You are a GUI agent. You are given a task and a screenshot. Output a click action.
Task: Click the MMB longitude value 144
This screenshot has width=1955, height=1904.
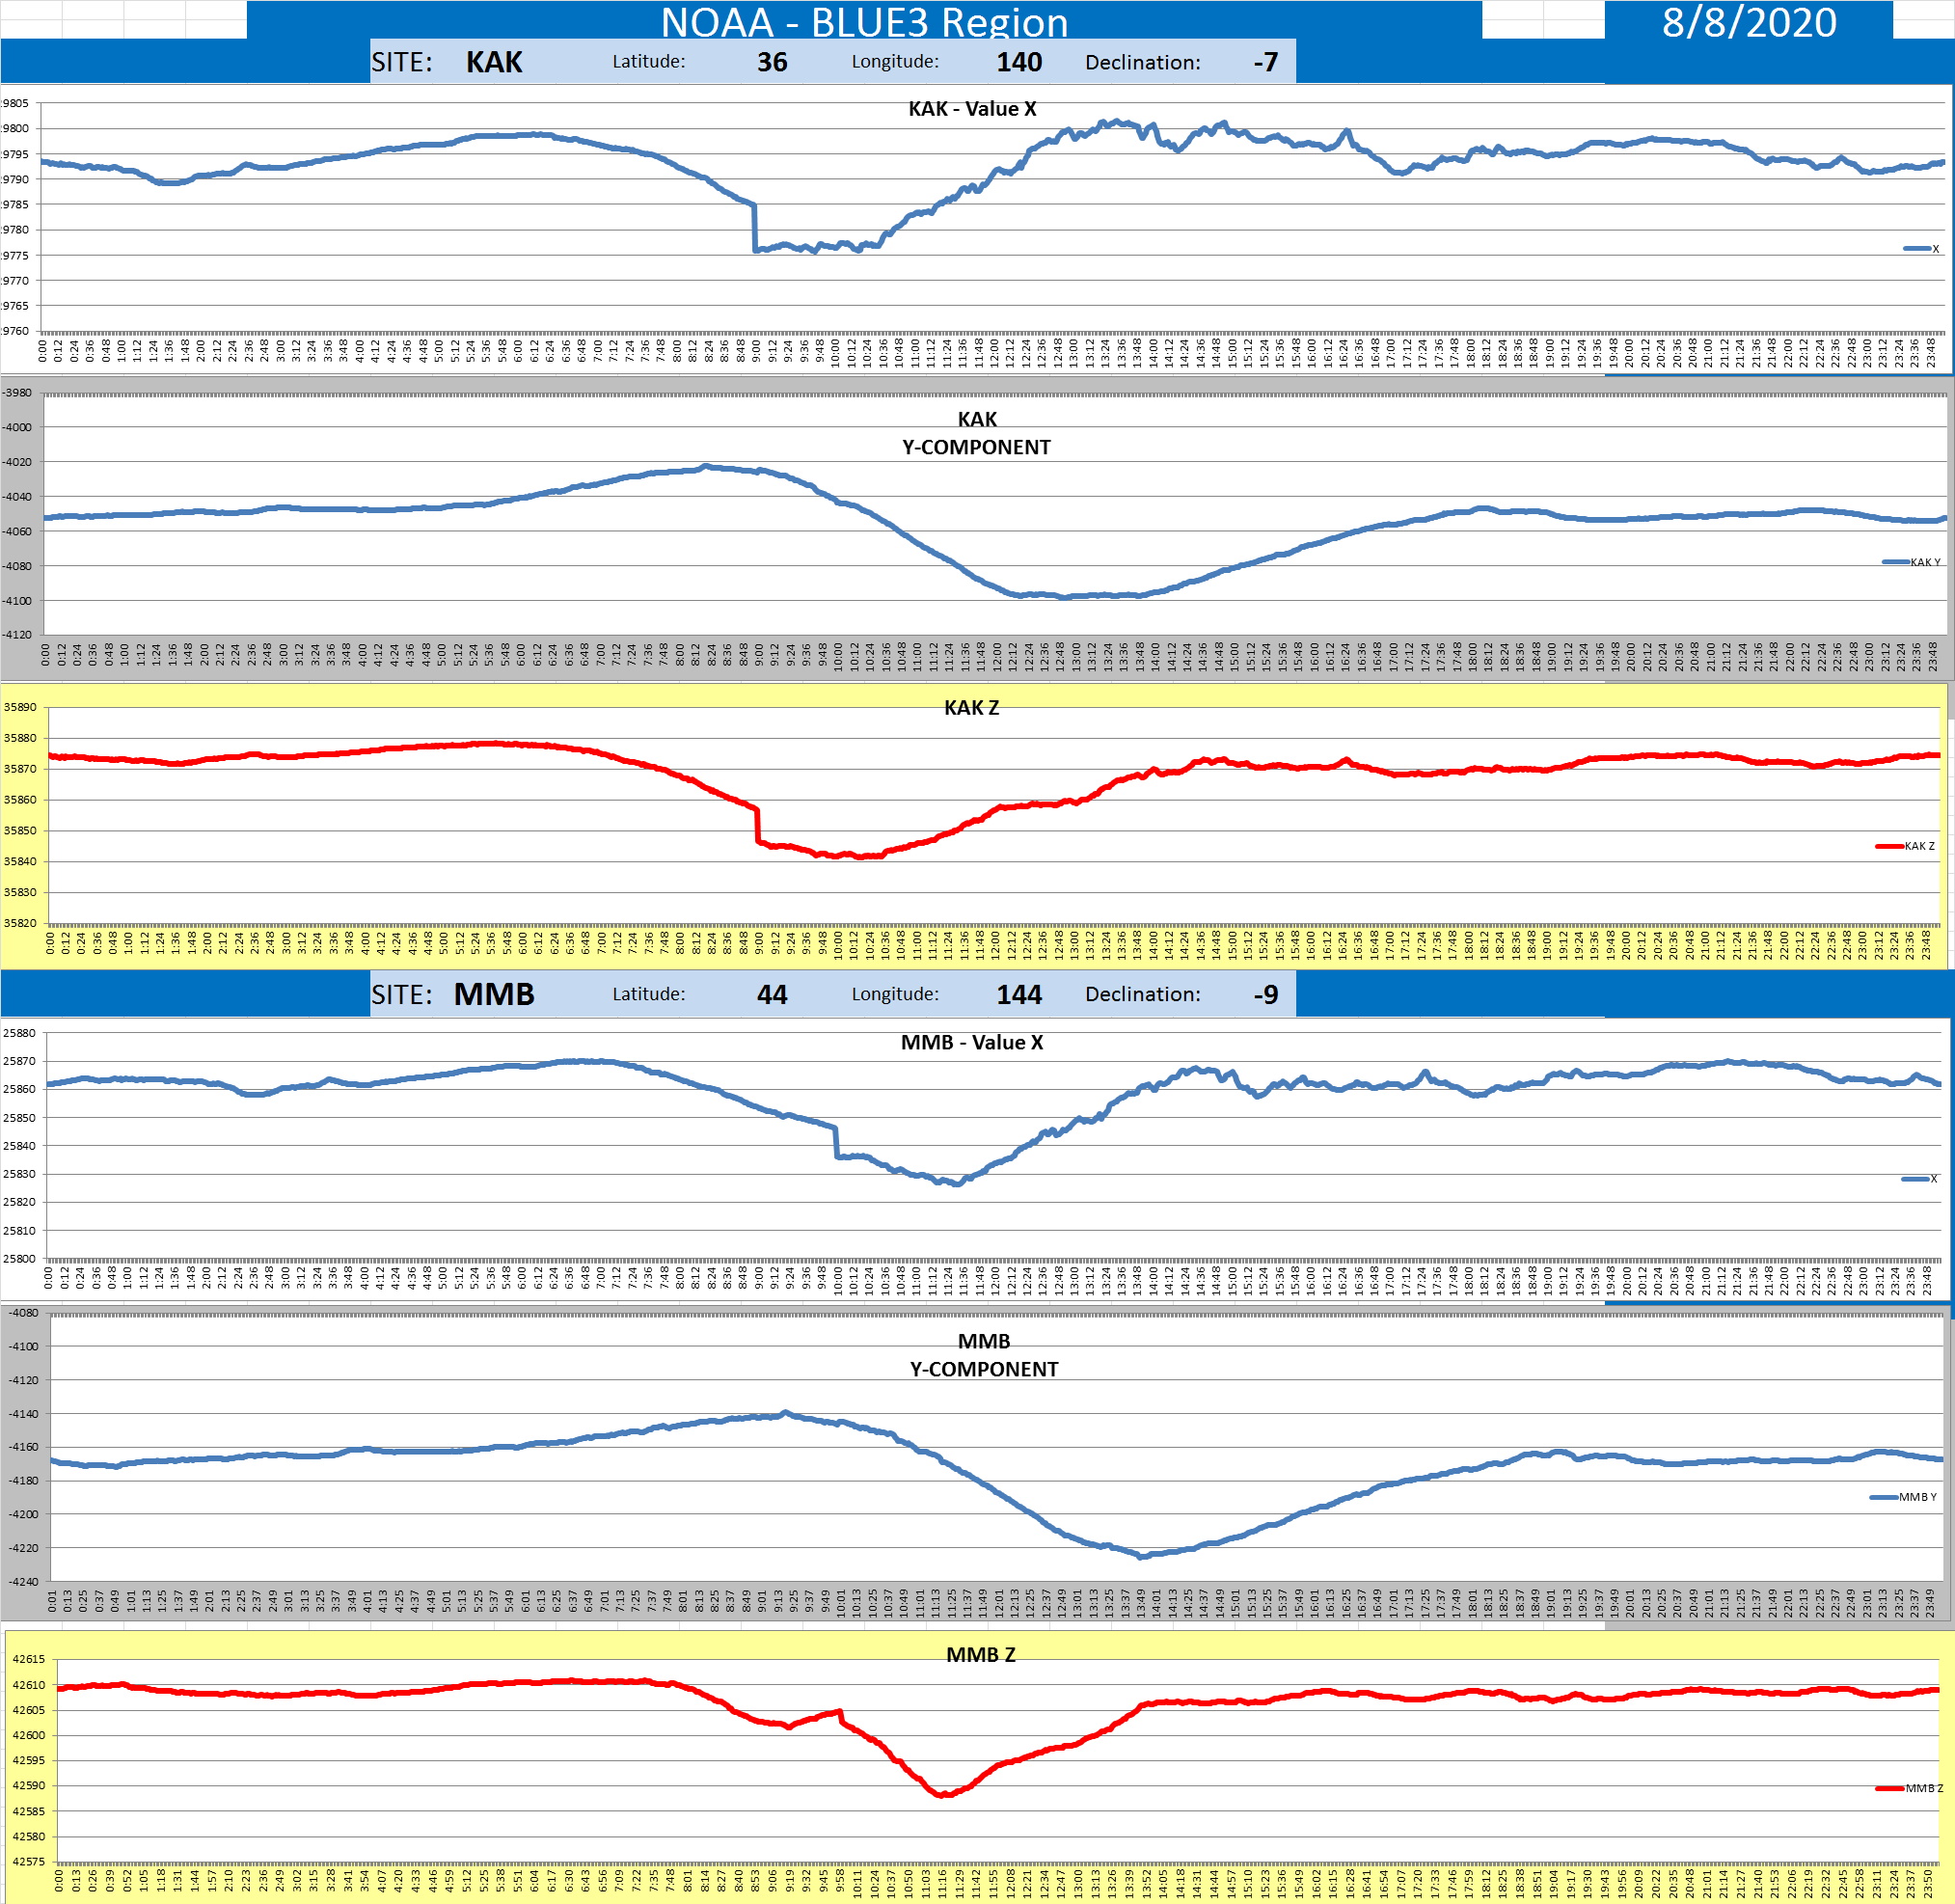pyautogui.click(x=1018, y=994)
